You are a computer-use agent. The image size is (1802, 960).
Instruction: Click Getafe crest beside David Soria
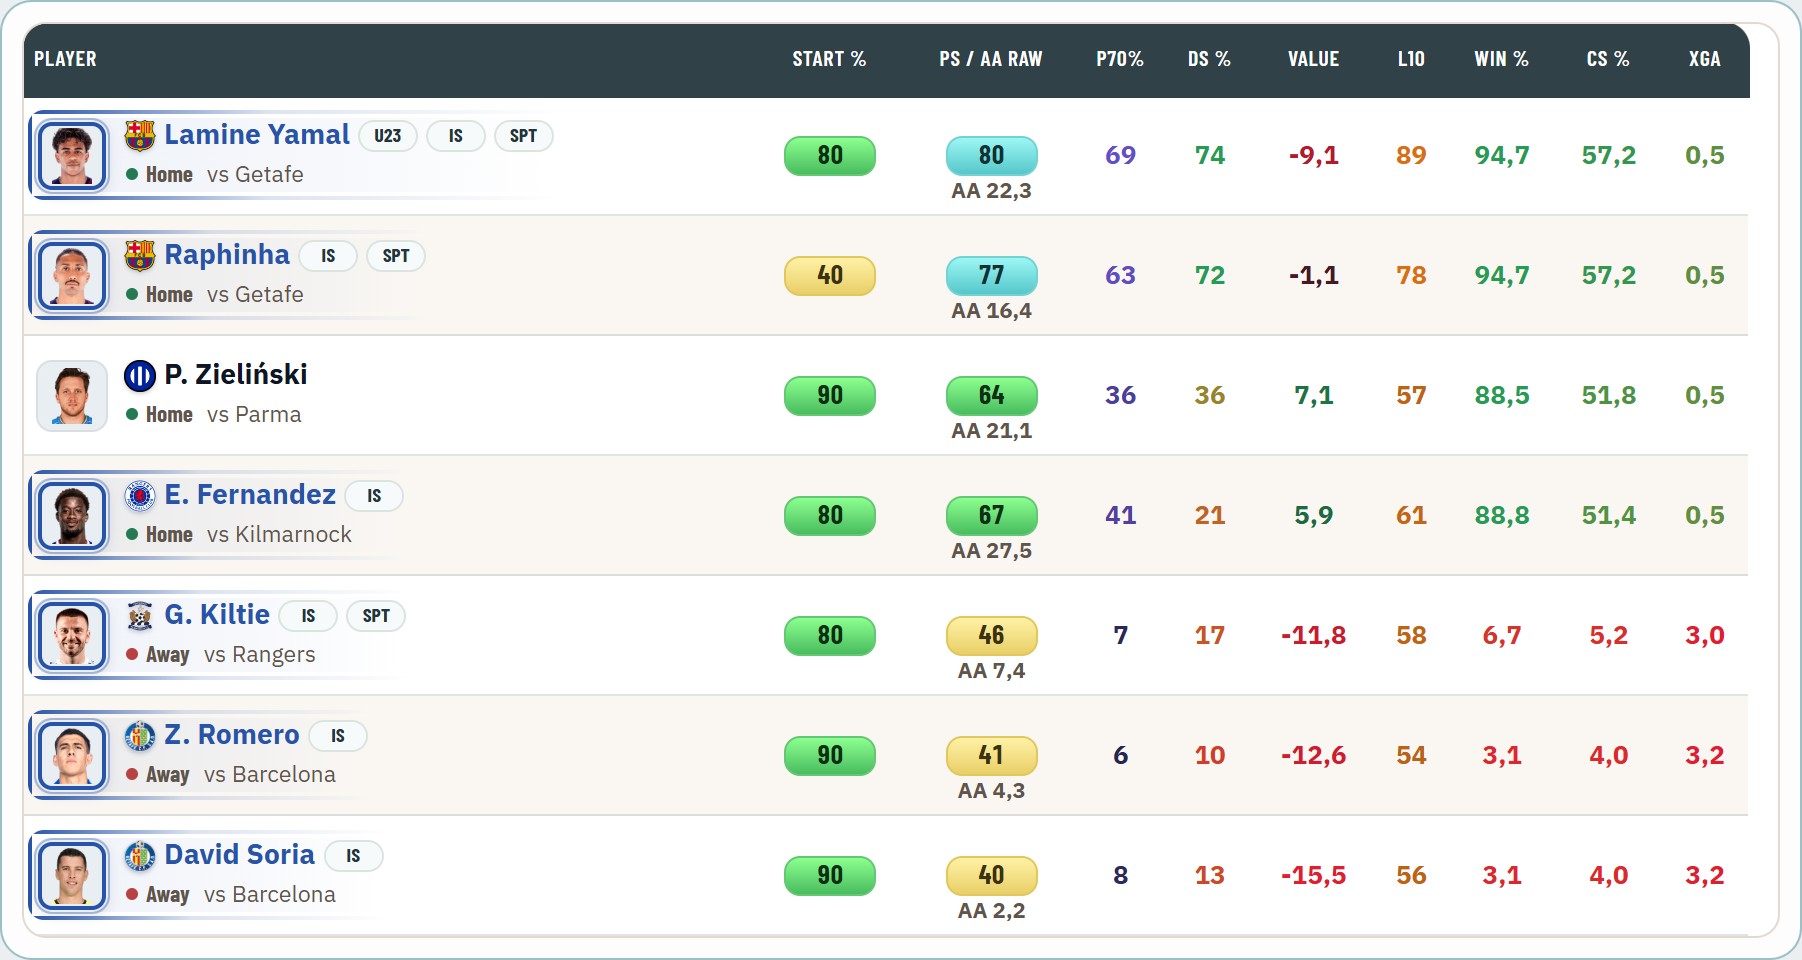pyautogui.click(x=140, y=855)
